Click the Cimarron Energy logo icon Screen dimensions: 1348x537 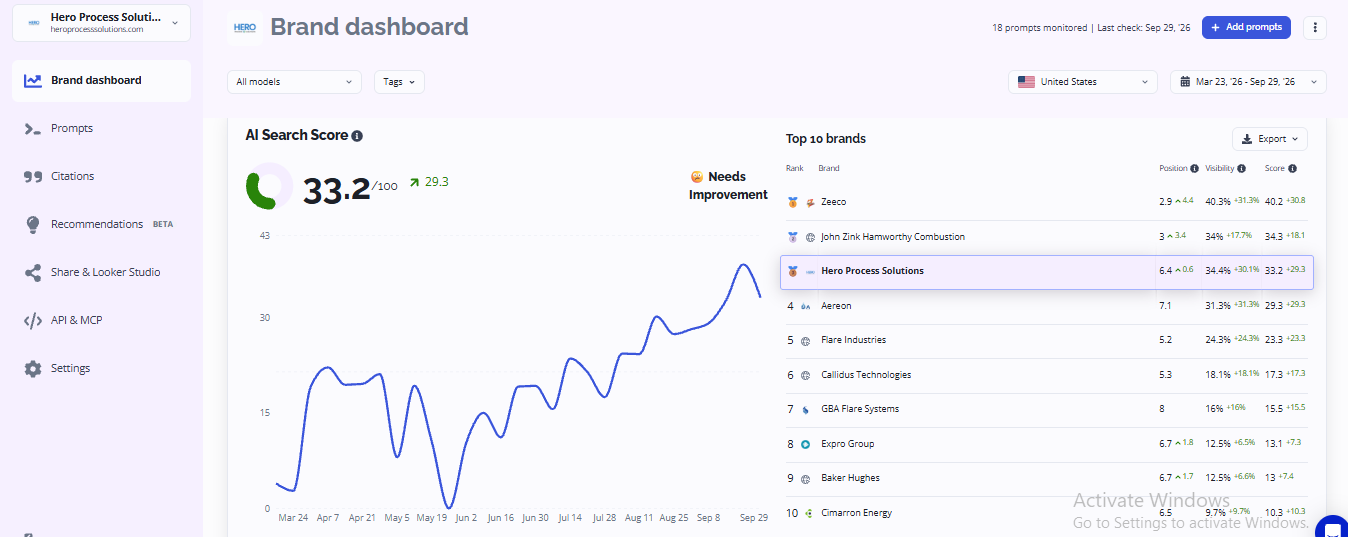pos(806,513)
